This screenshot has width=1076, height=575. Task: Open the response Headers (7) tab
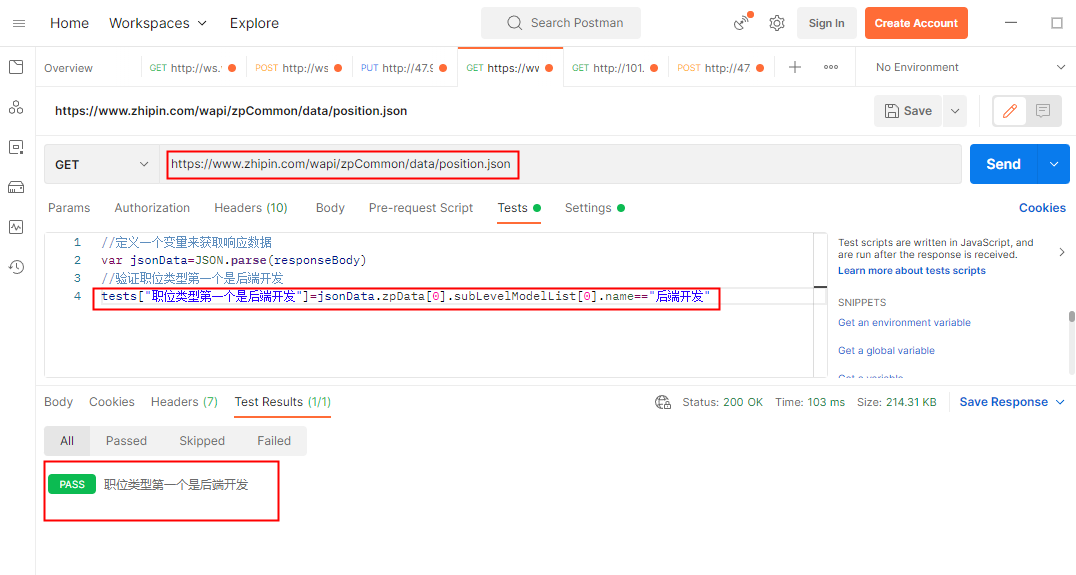click(x=184, y=402)
